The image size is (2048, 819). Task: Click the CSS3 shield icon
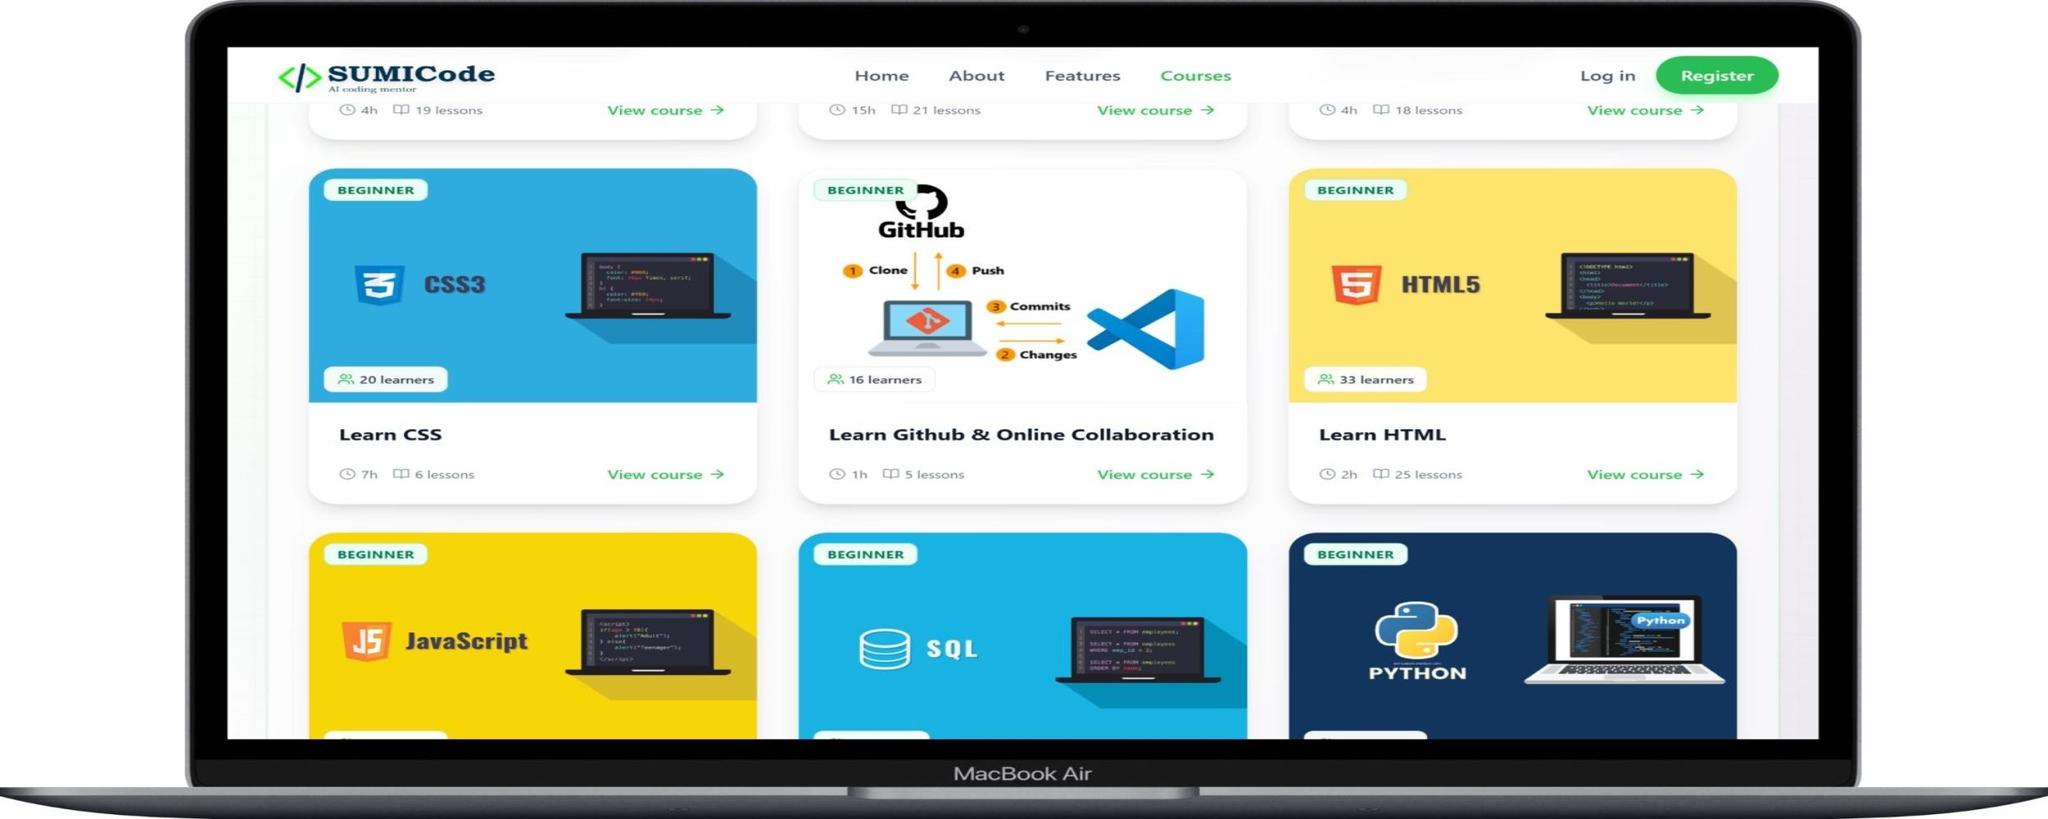coord(379,285)
